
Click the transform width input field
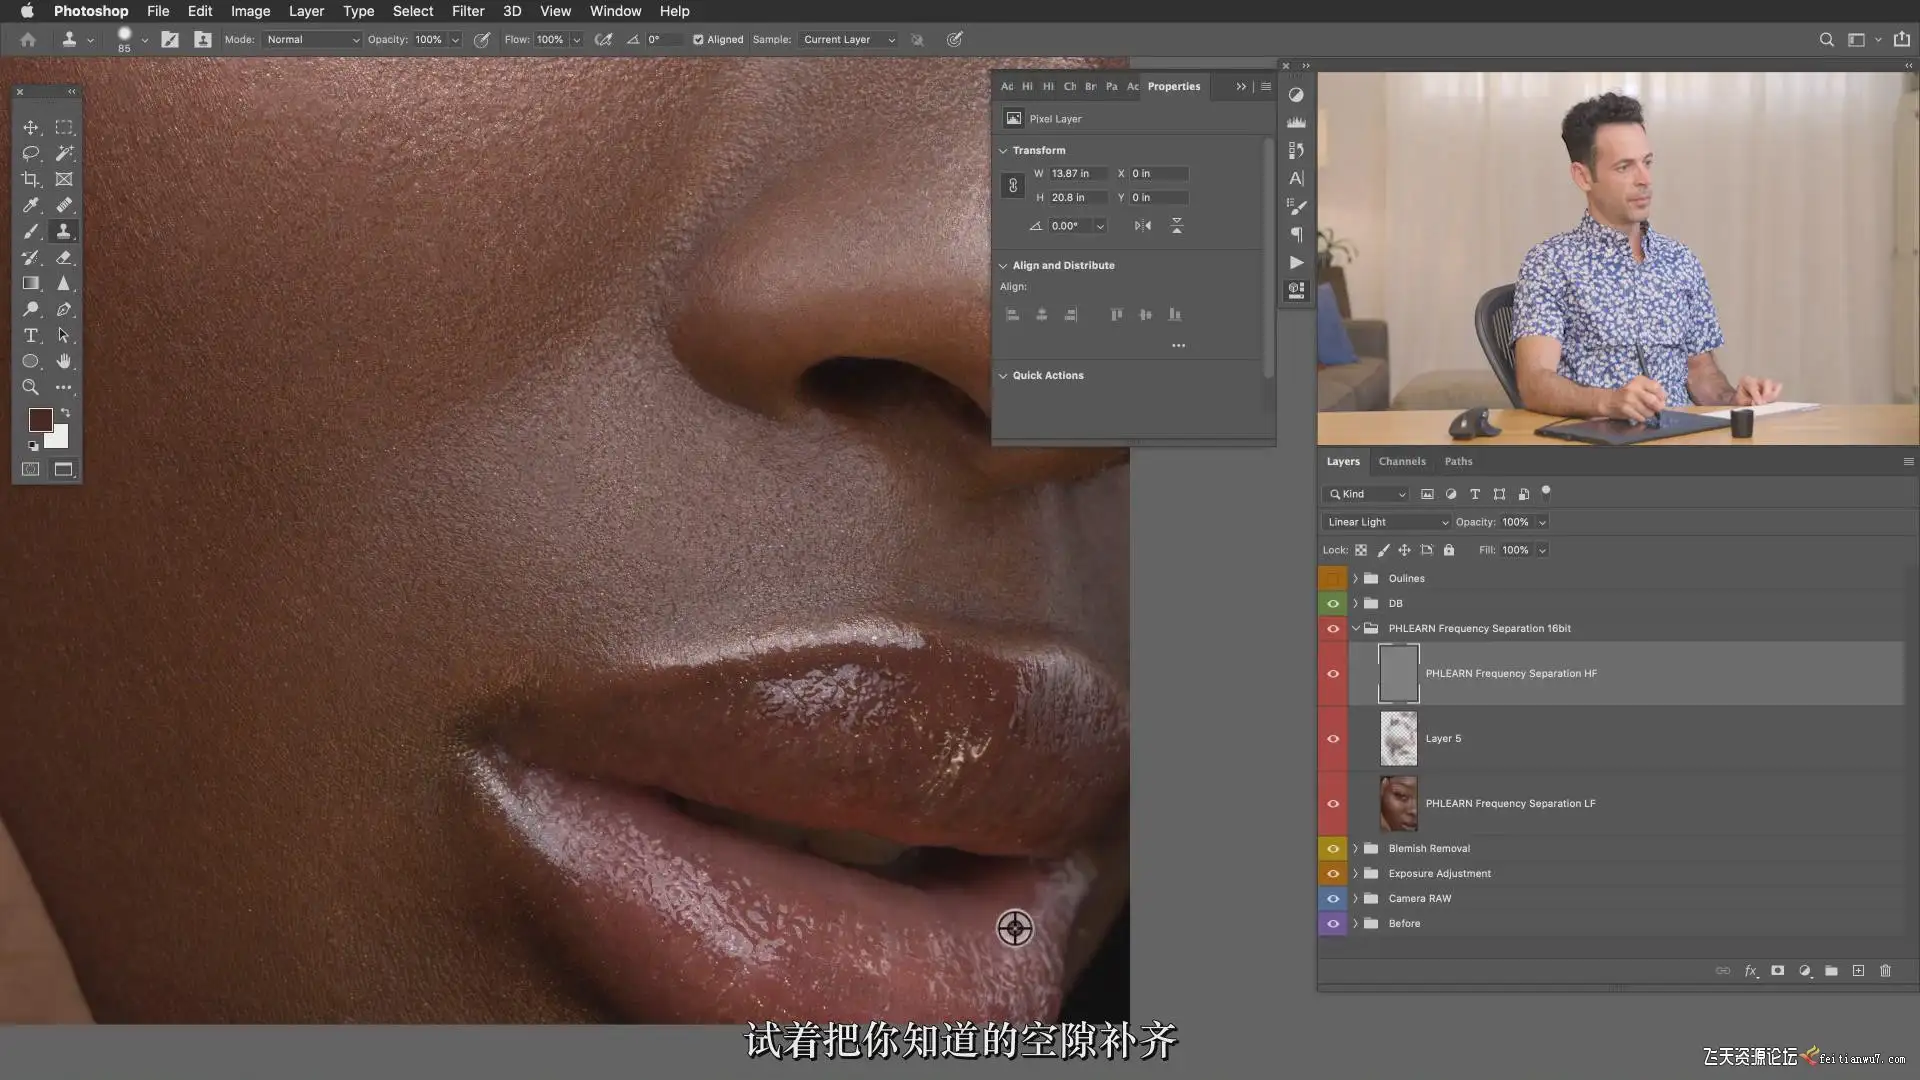point(1076,174)
